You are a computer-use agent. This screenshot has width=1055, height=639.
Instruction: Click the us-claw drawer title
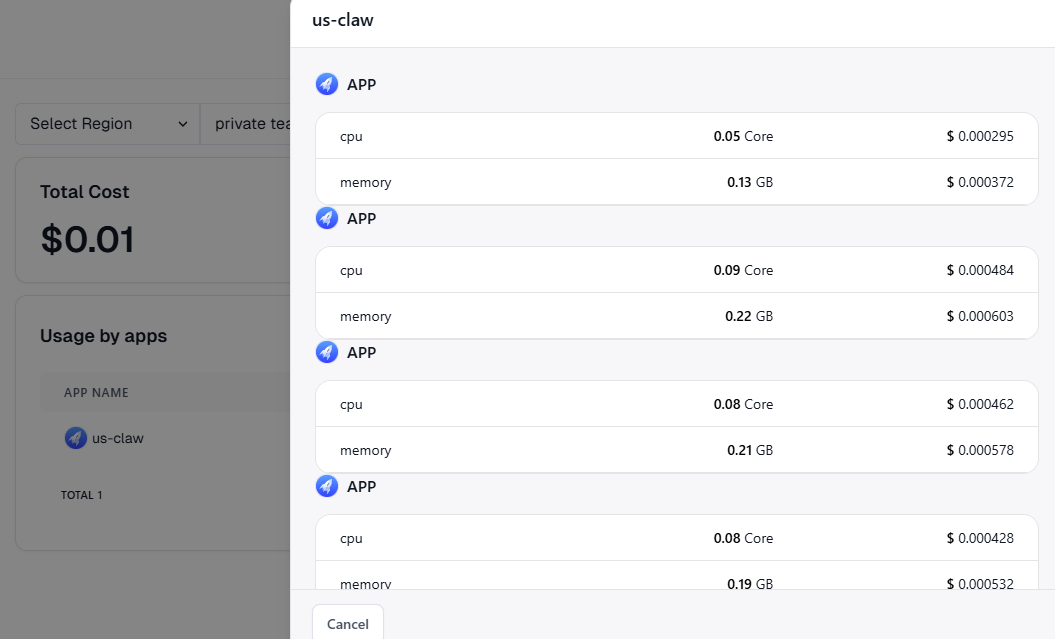click(x=343, y=20)
